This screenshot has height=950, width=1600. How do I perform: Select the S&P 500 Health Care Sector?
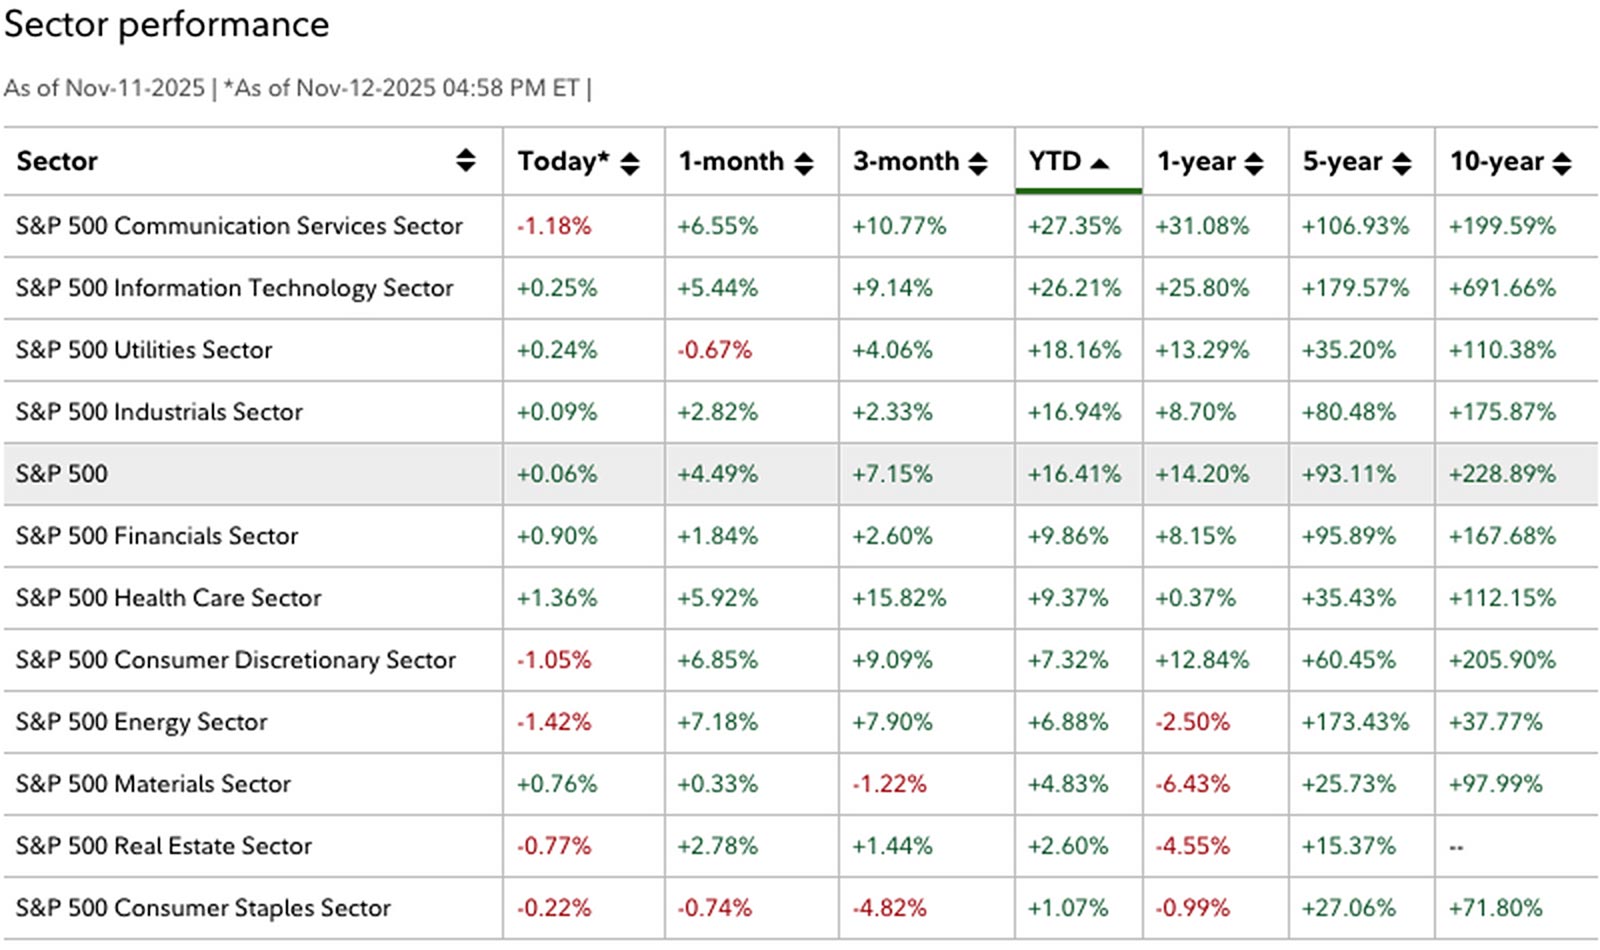coord(168,598)
